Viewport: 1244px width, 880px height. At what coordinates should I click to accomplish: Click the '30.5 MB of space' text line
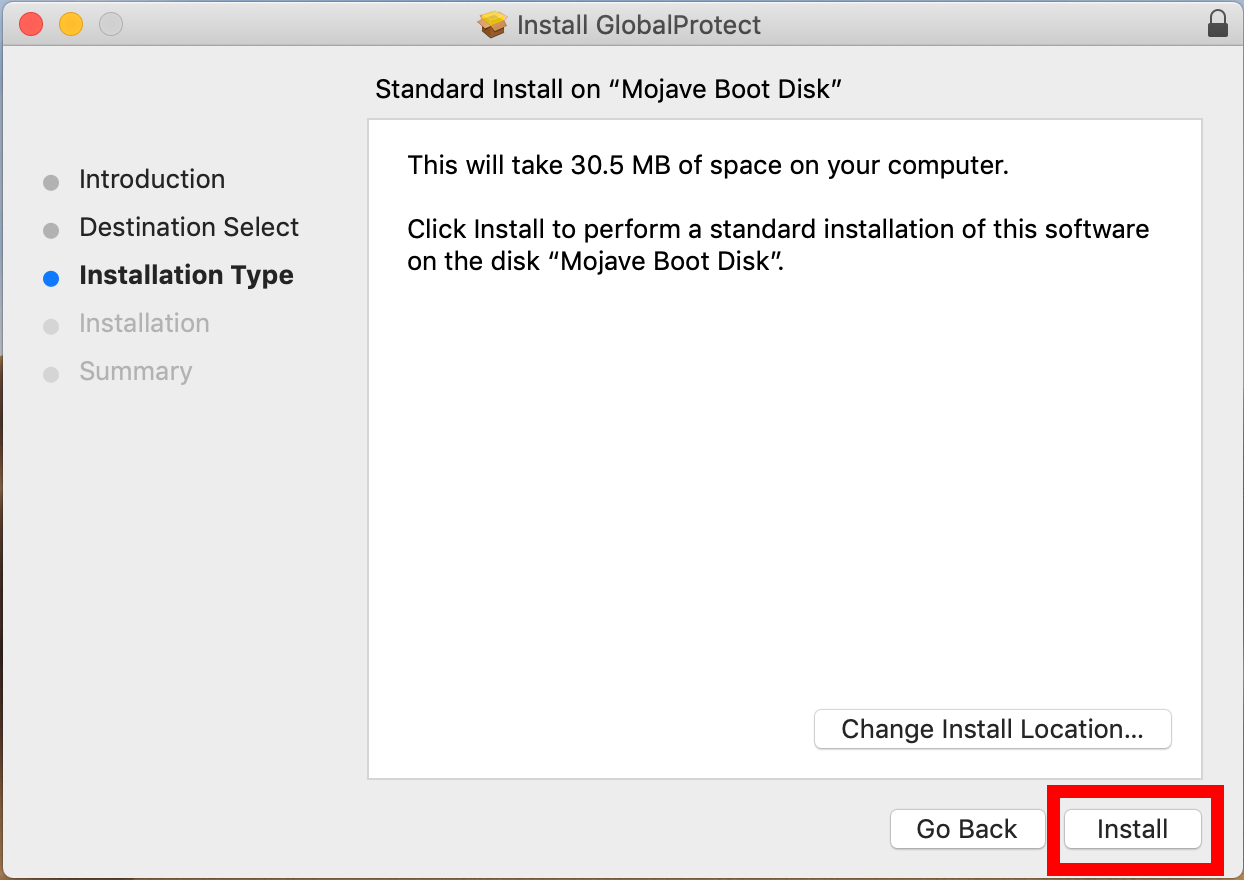[x=708, y=165]
